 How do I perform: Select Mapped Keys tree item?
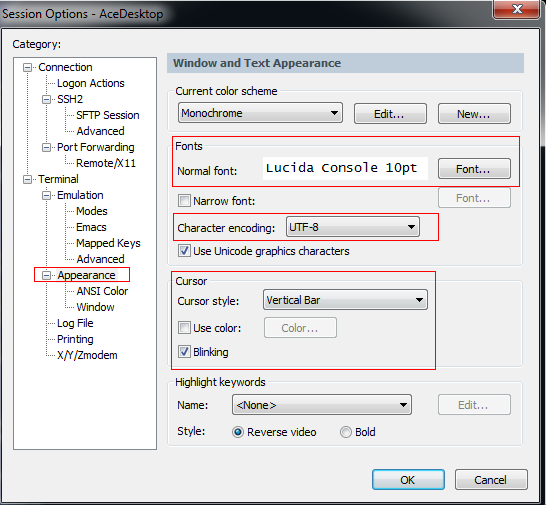click(x=108, y=243)
